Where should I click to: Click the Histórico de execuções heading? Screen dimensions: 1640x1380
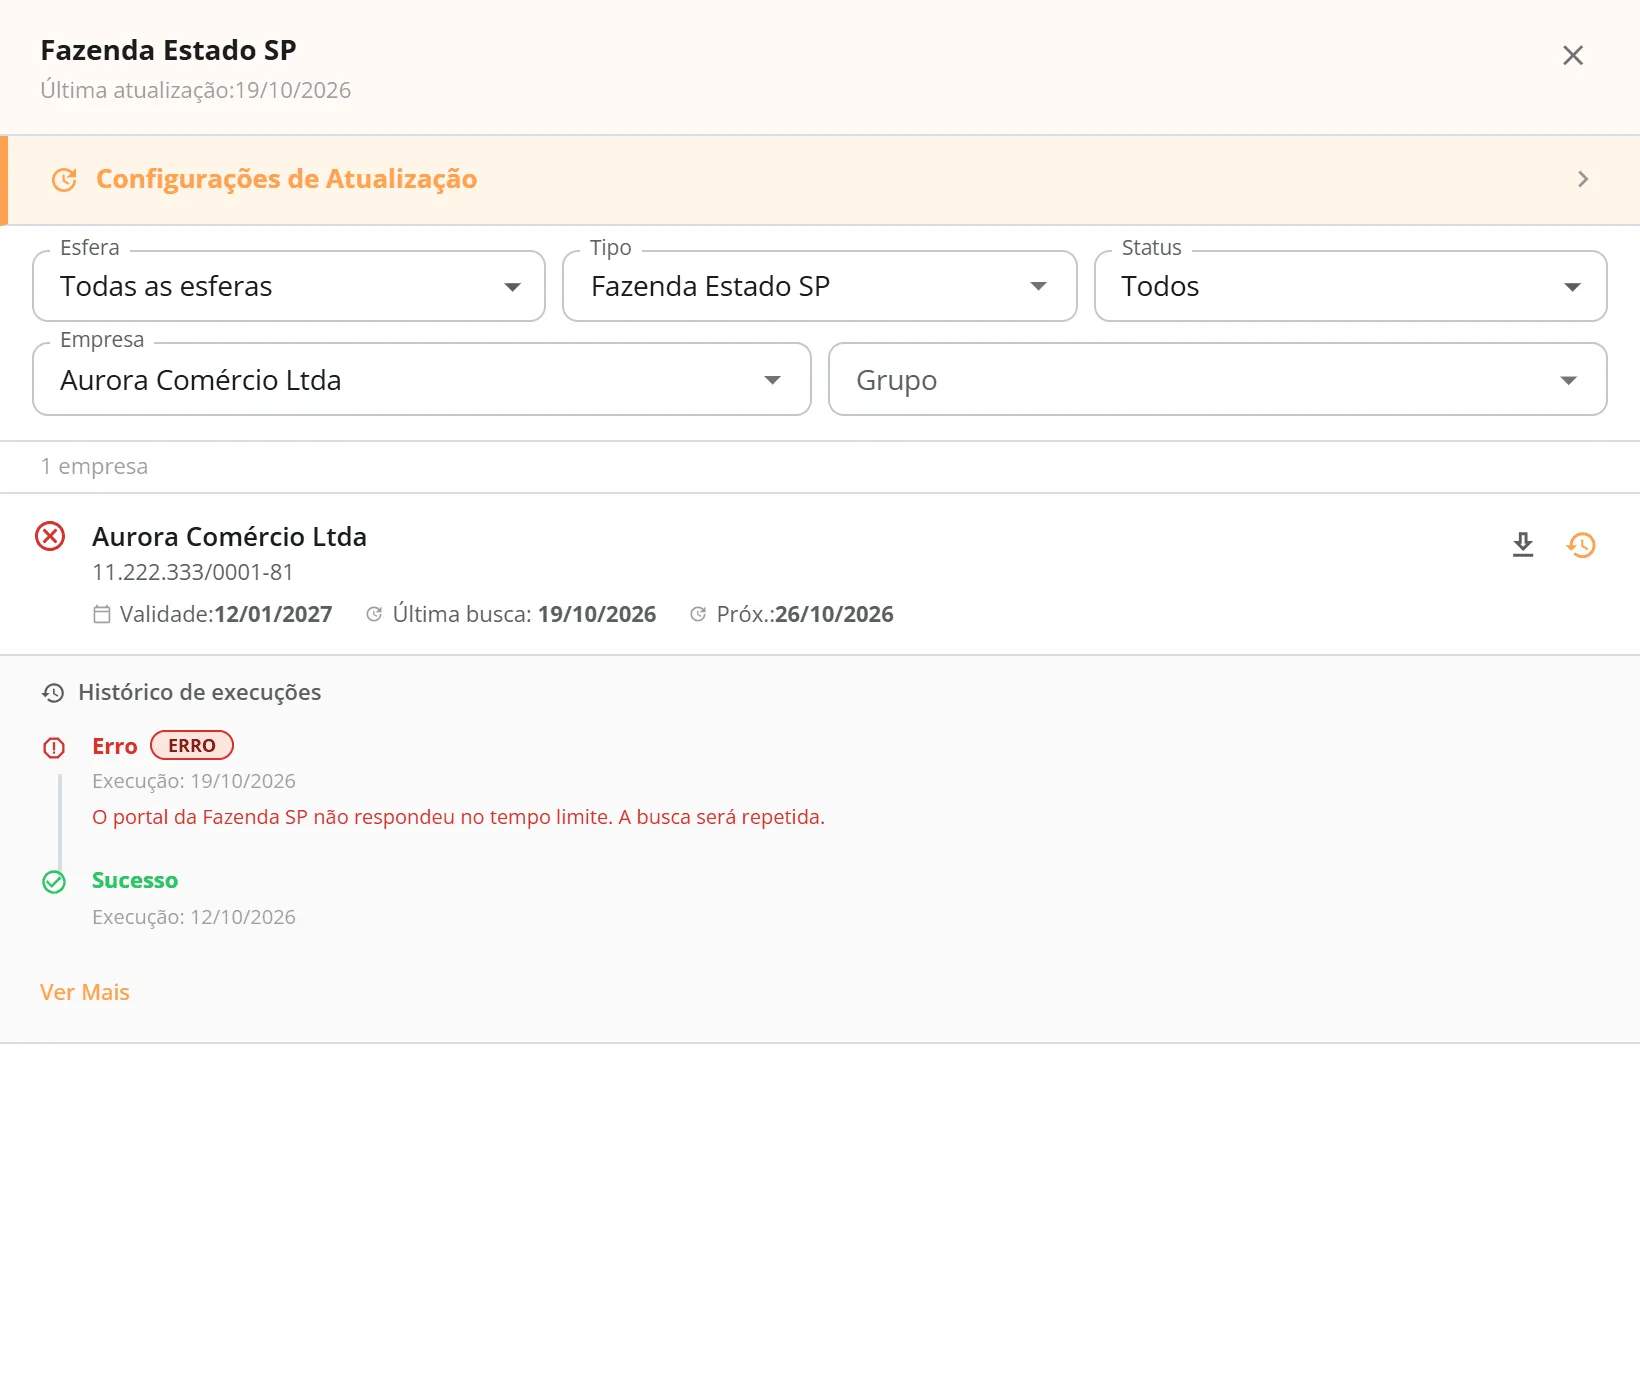coord(200,692)
